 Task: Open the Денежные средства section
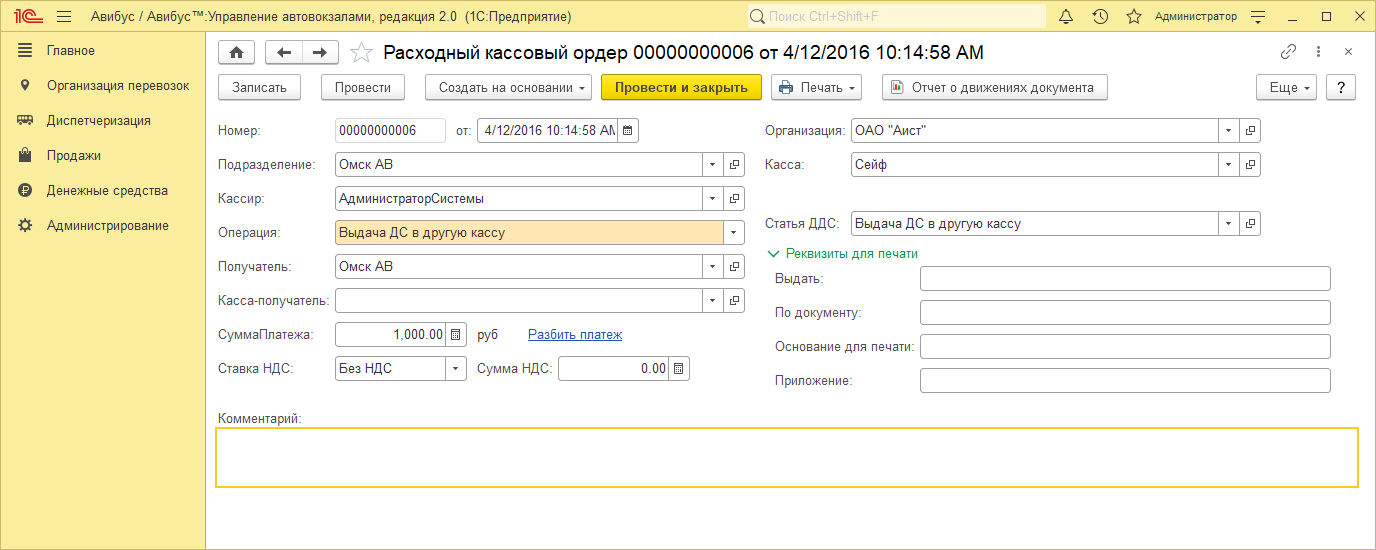coord(107,191)
